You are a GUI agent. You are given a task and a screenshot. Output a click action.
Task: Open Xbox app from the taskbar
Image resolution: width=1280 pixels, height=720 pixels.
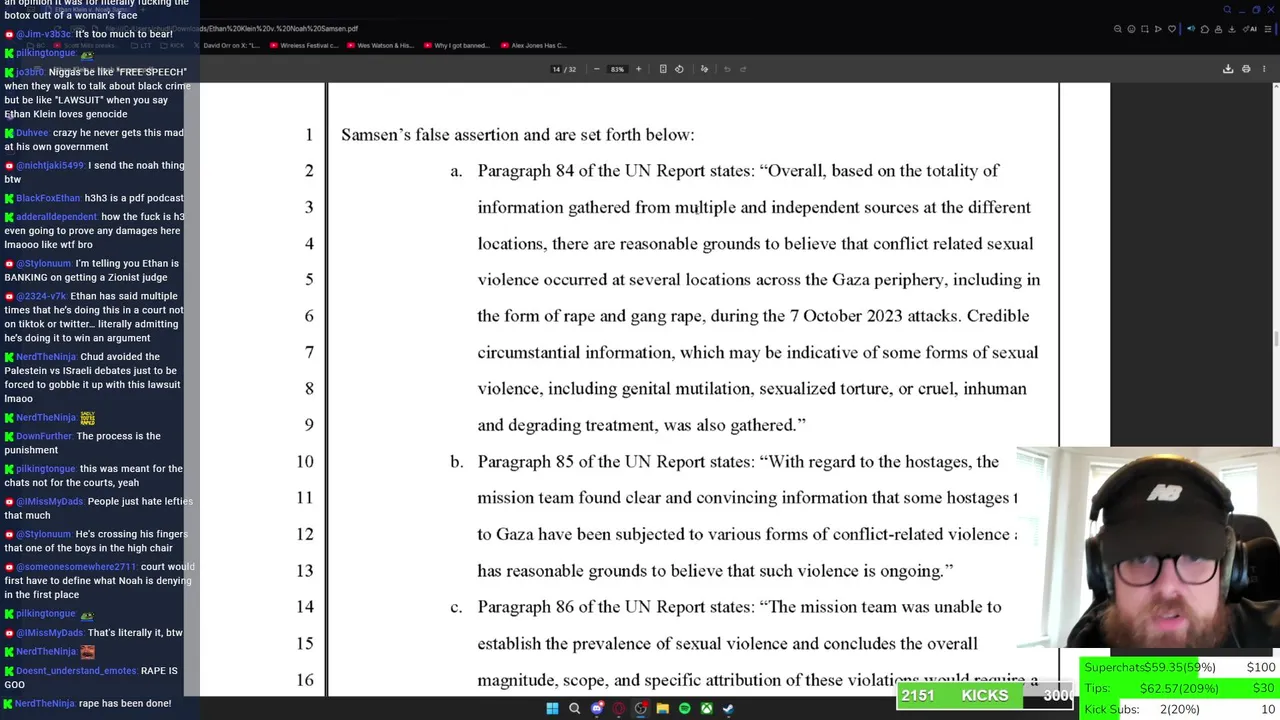(706, 709)
